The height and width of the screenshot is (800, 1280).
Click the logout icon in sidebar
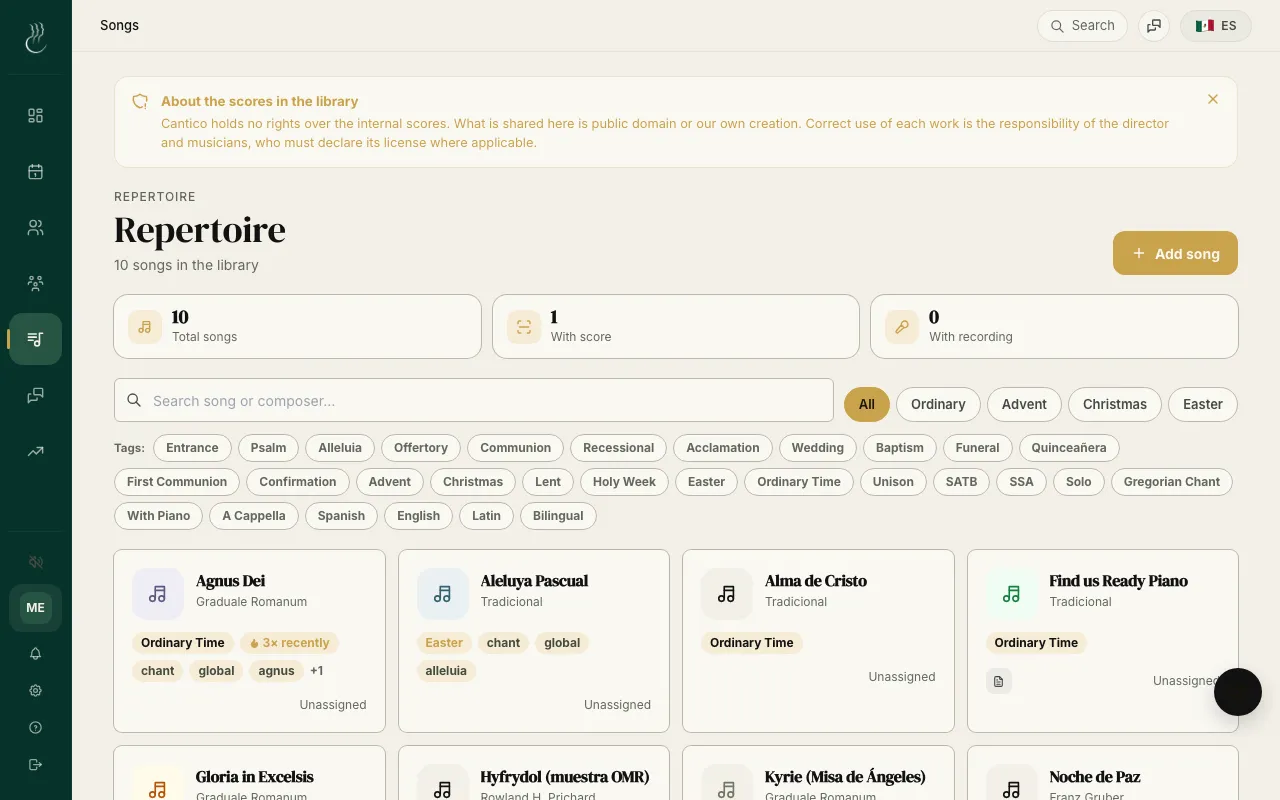36,764
